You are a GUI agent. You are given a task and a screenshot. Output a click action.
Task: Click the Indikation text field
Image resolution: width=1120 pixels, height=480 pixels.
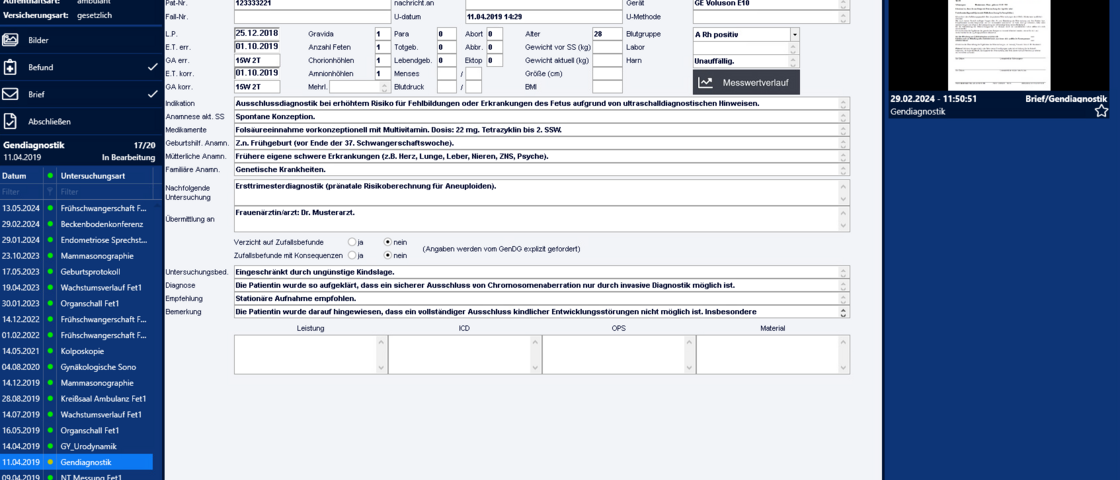541,104
